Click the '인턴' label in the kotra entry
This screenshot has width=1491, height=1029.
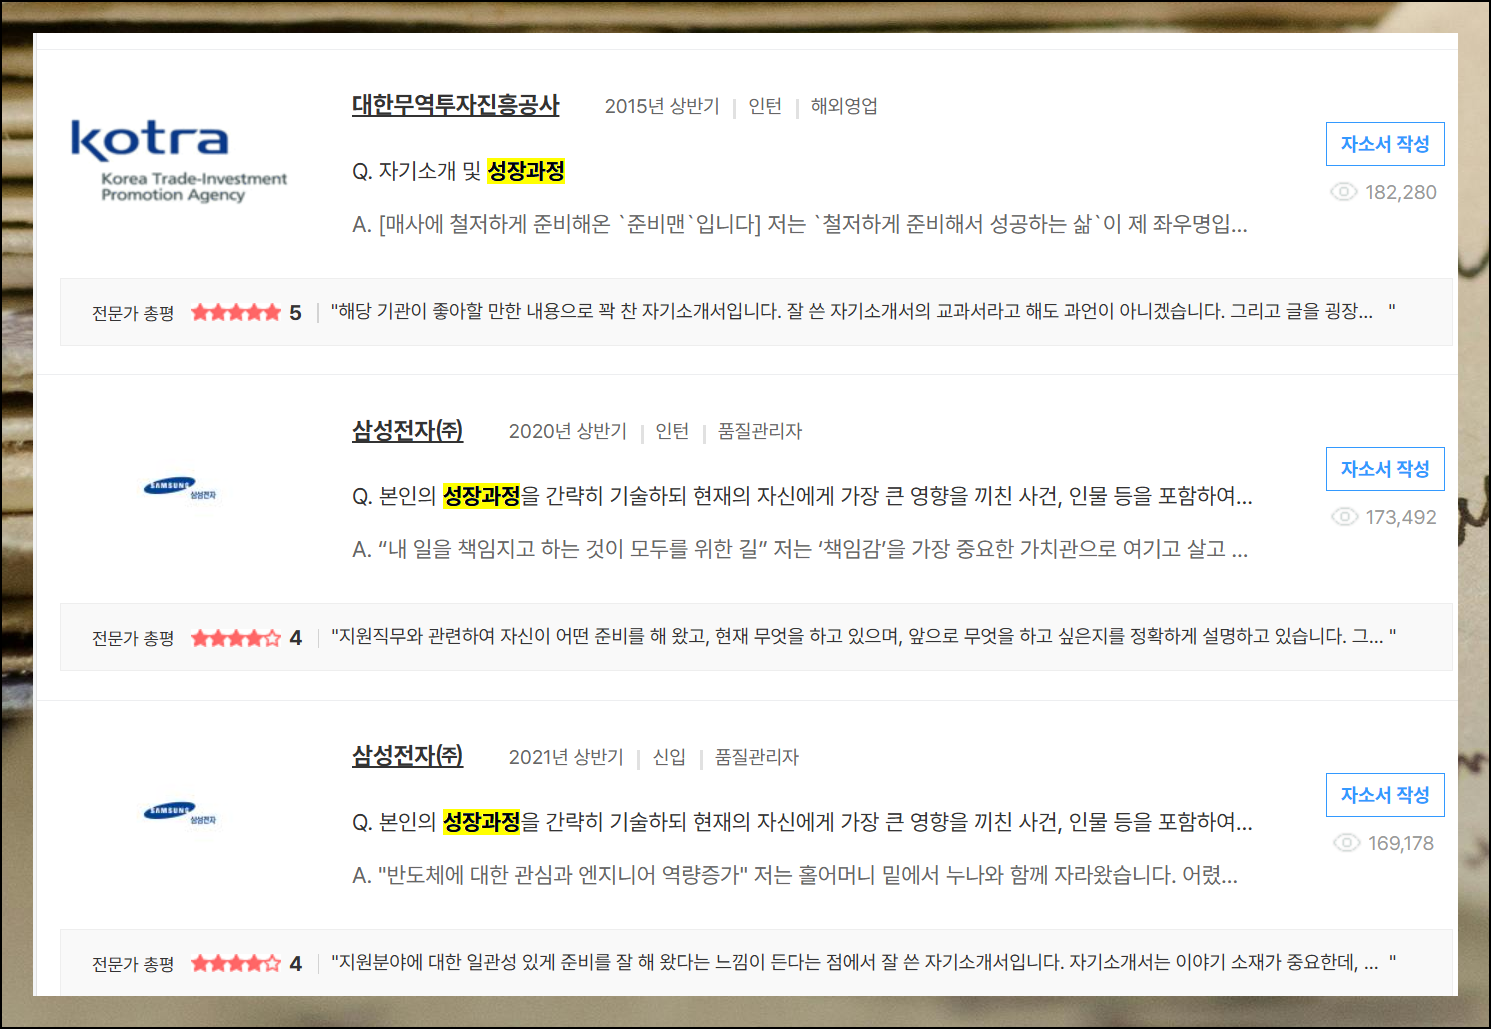(765, 106)
